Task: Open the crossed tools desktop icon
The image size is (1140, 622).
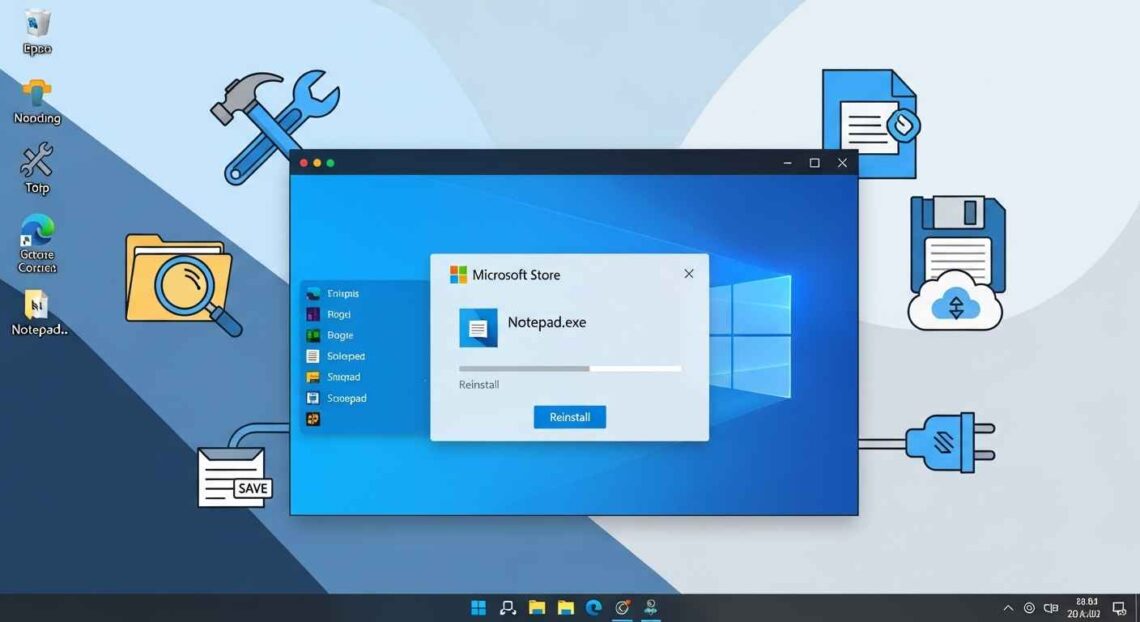Action: pyautogui.click(x=37, y=160)
